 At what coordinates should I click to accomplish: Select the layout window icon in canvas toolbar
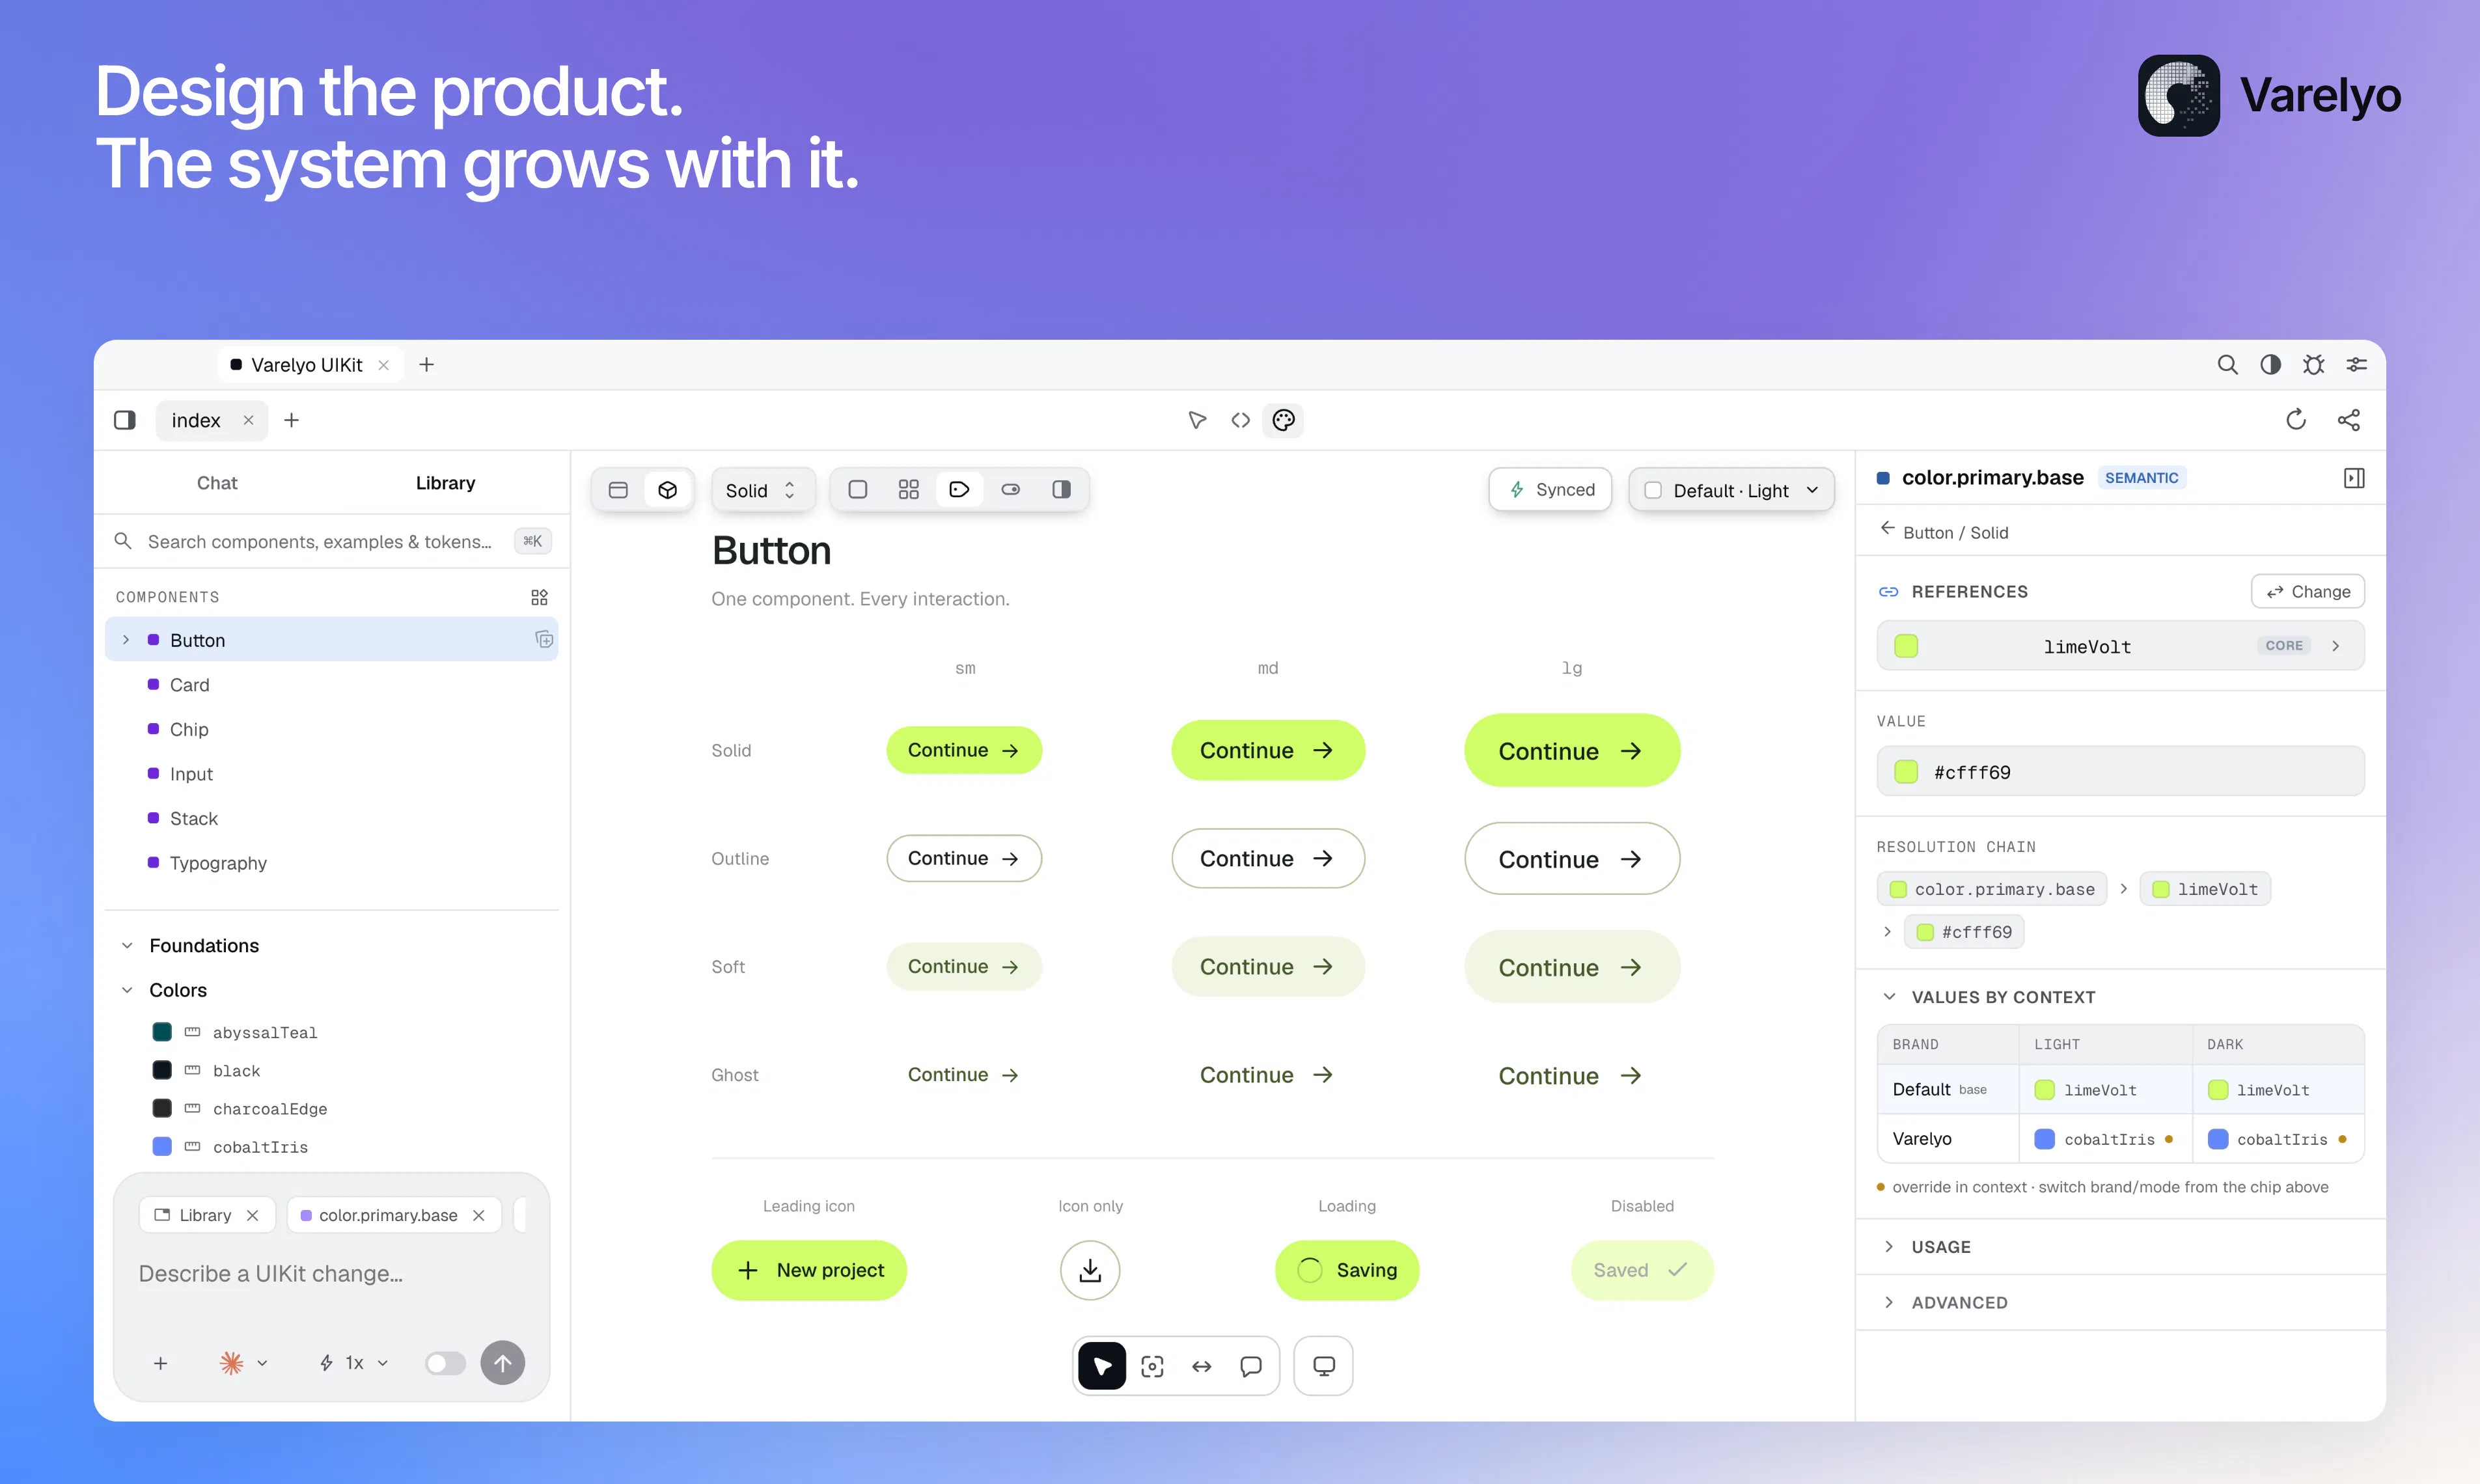[618, 490]
